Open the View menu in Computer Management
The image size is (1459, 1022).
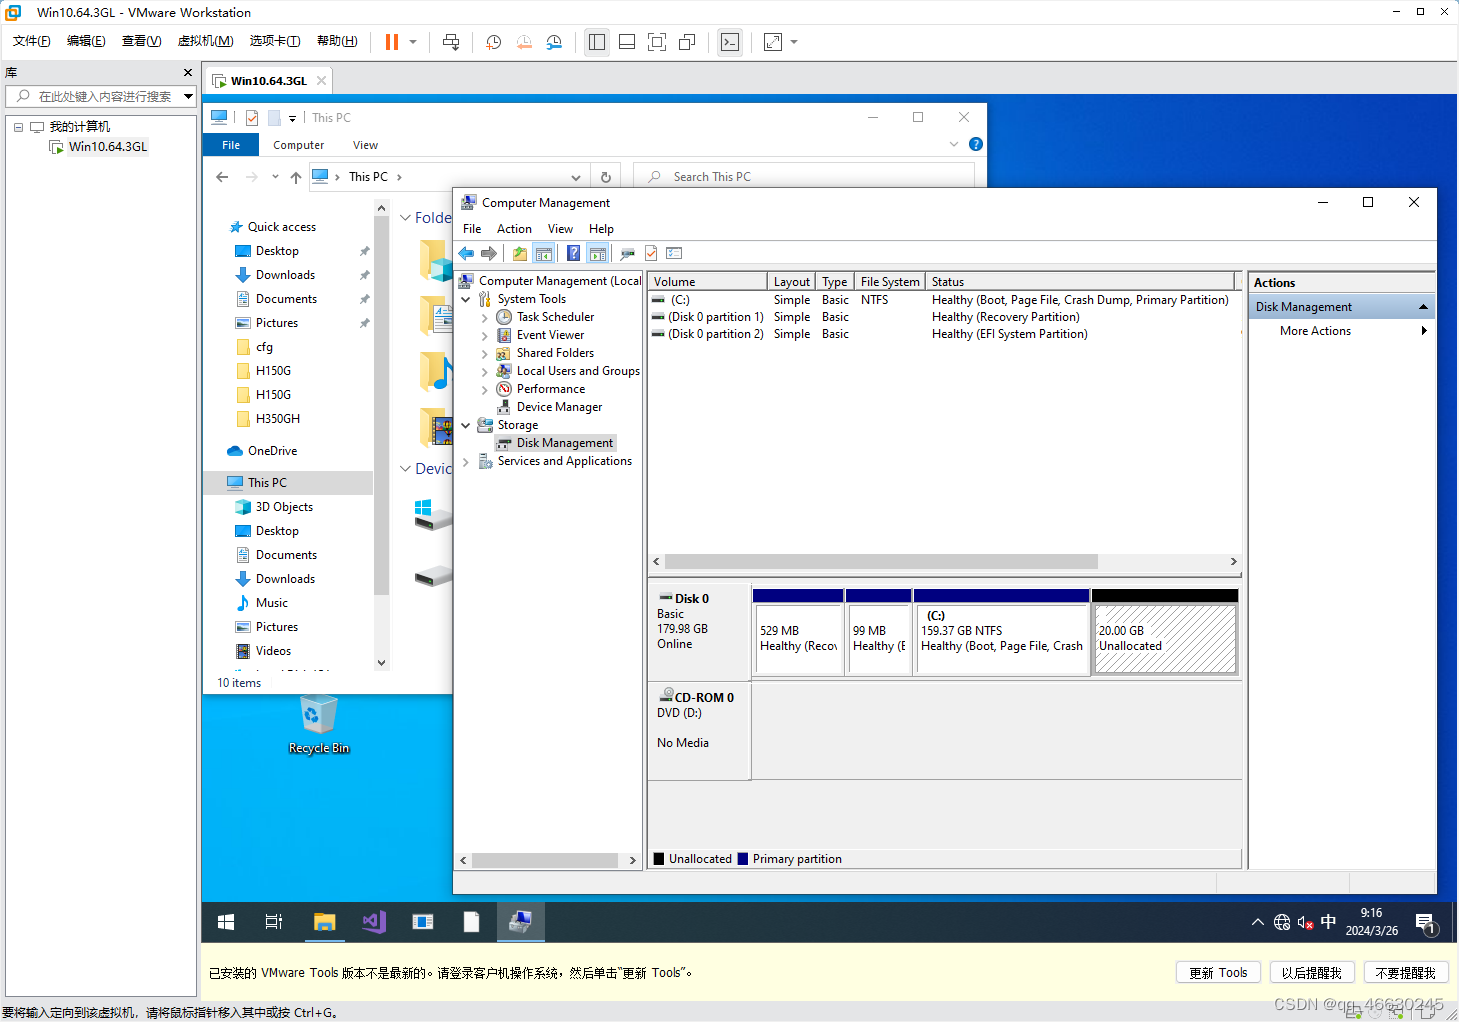coord(560,229)
